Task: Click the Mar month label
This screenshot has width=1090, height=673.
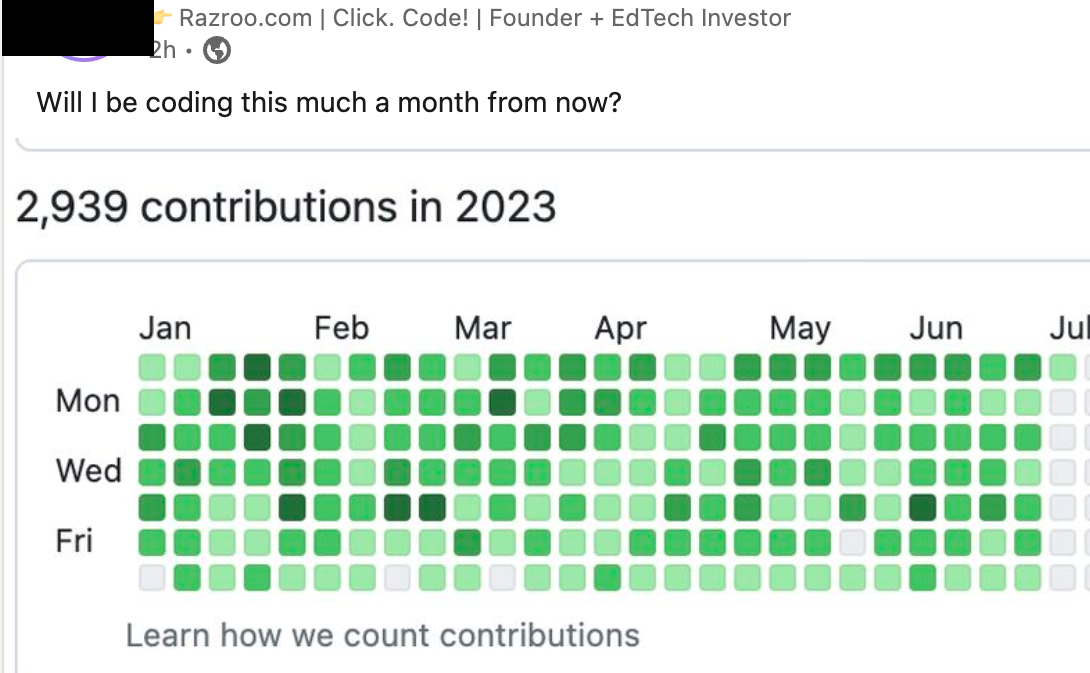Action: (x=482, y=328)
